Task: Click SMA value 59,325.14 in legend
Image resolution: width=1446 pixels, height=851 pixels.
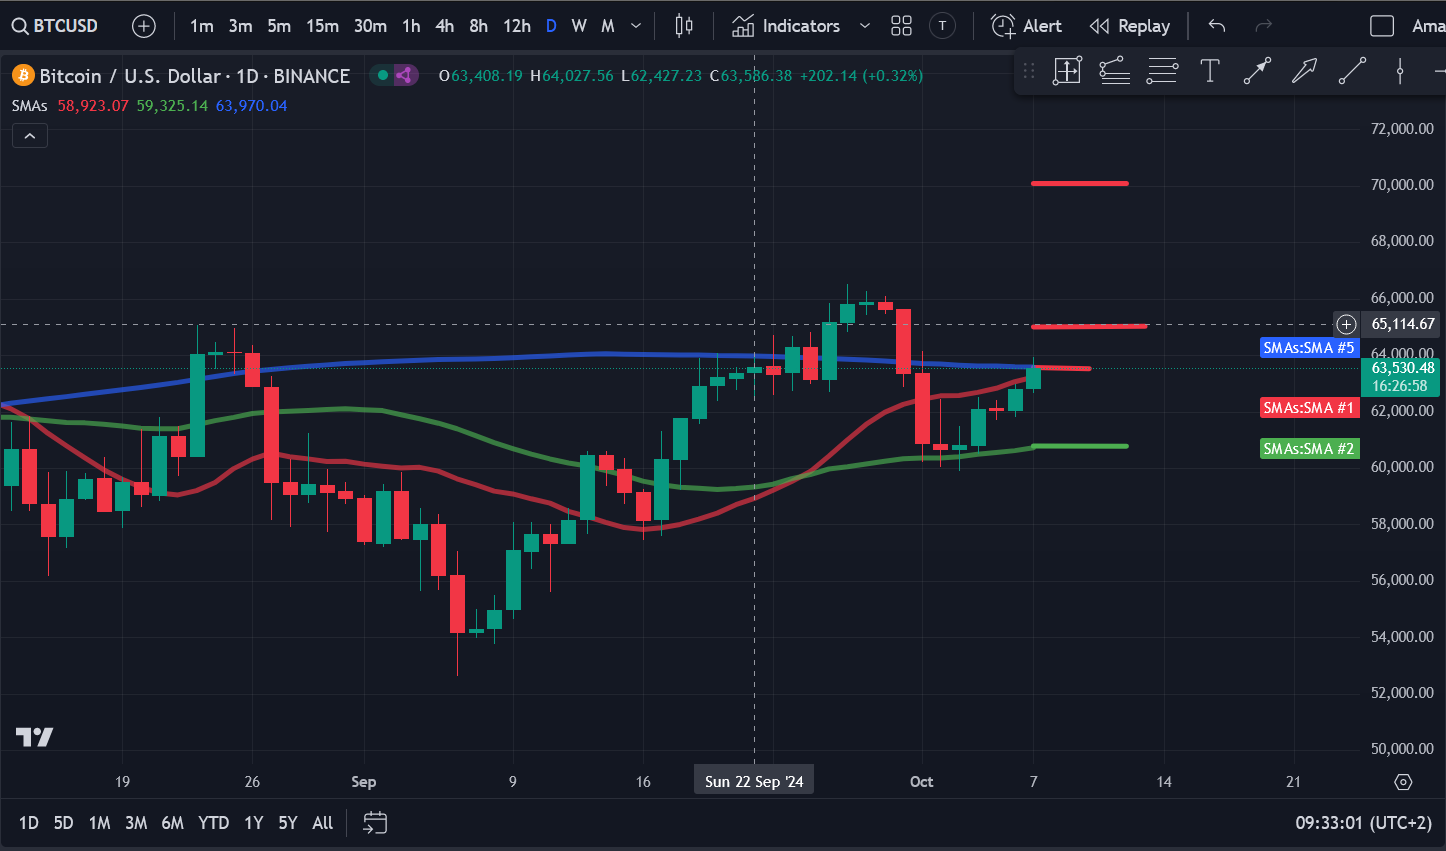Action: click(x=172, y=105)
